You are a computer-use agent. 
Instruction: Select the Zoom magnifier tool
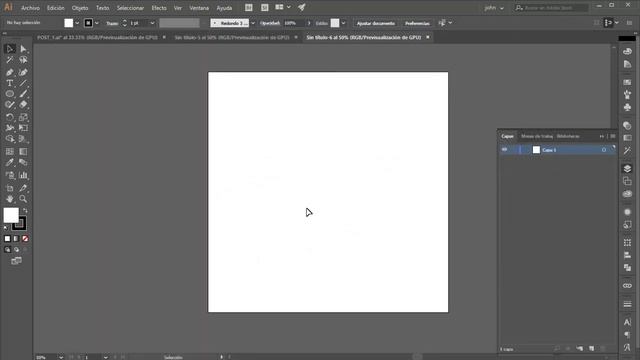[23, 199]
